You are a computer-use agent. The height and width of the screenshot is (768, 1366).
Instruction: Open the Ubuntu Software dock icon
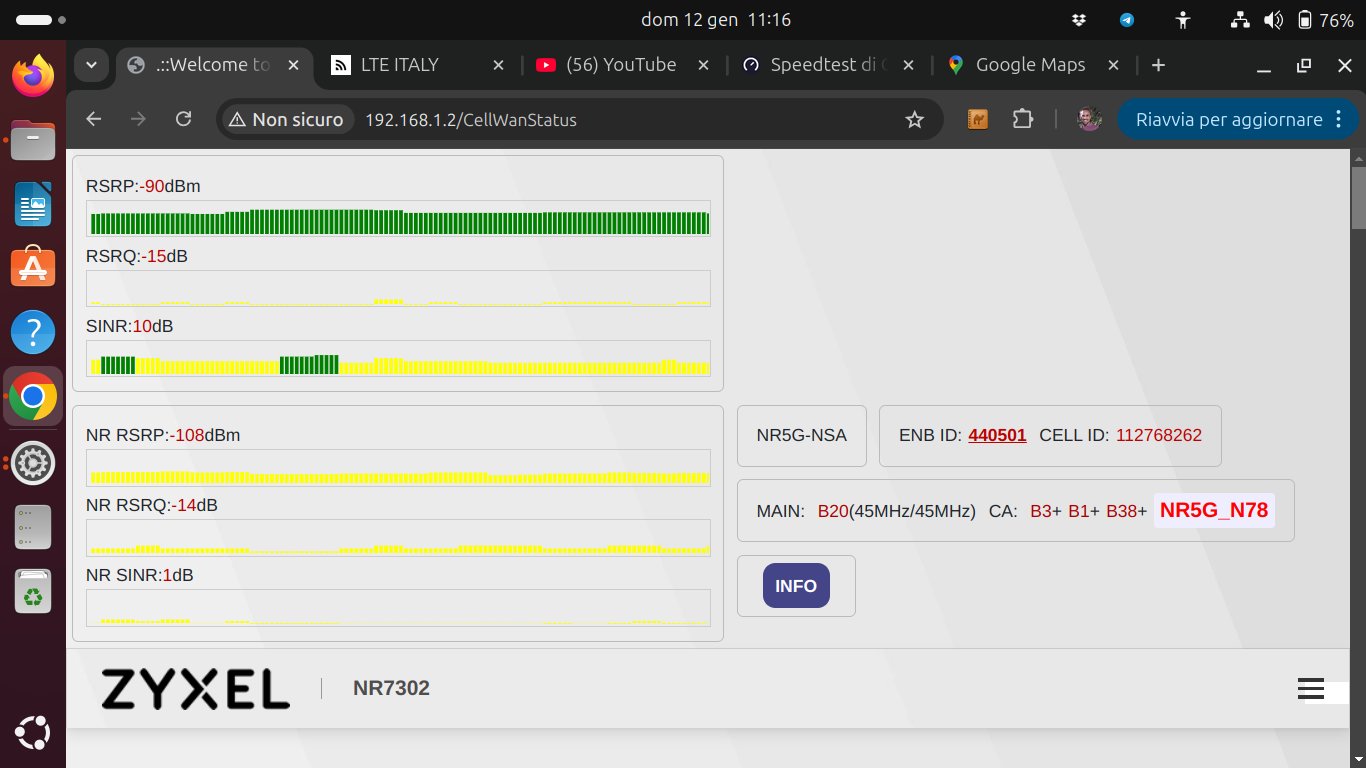pos(33,267)
